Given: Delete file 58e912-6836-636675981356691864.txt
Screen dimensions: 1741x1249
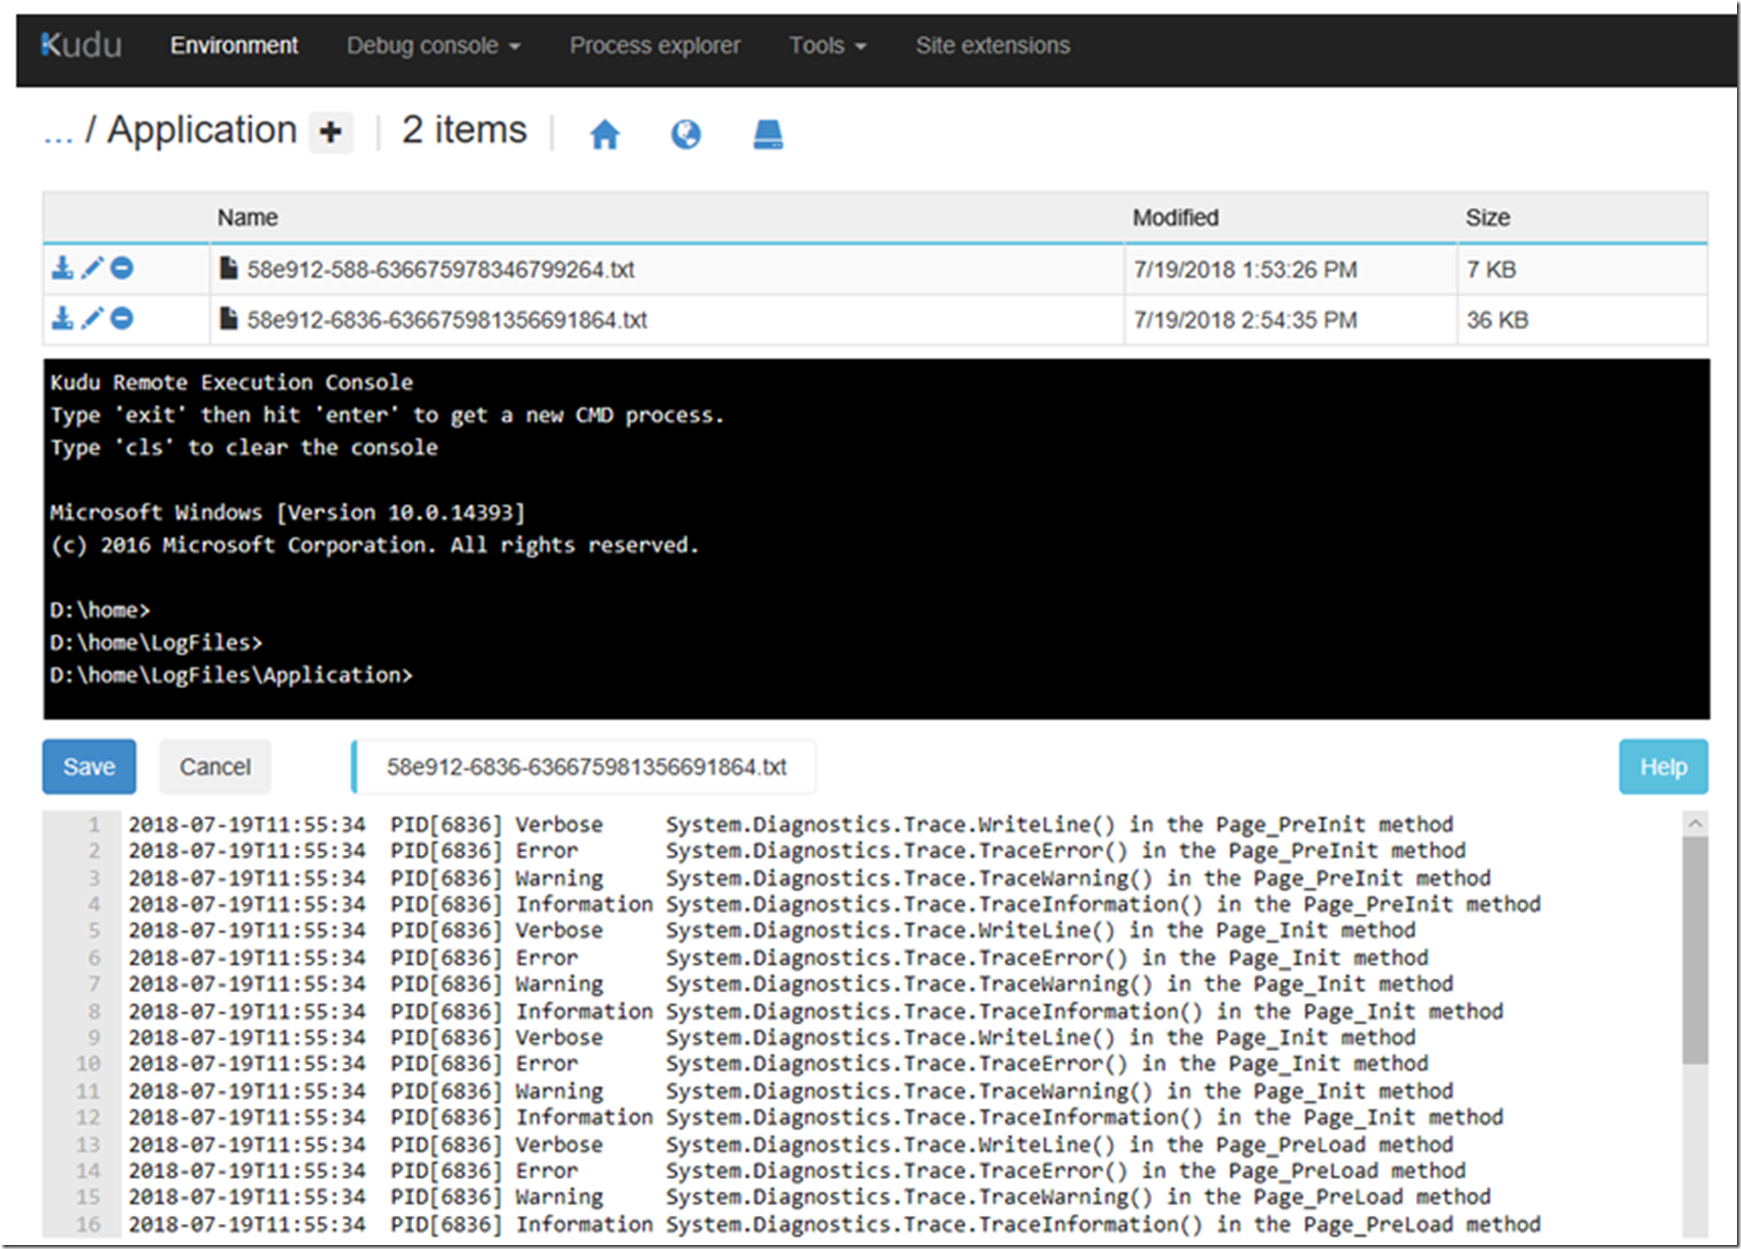Looking at the screenshot, I should click(x=122, y=318).
